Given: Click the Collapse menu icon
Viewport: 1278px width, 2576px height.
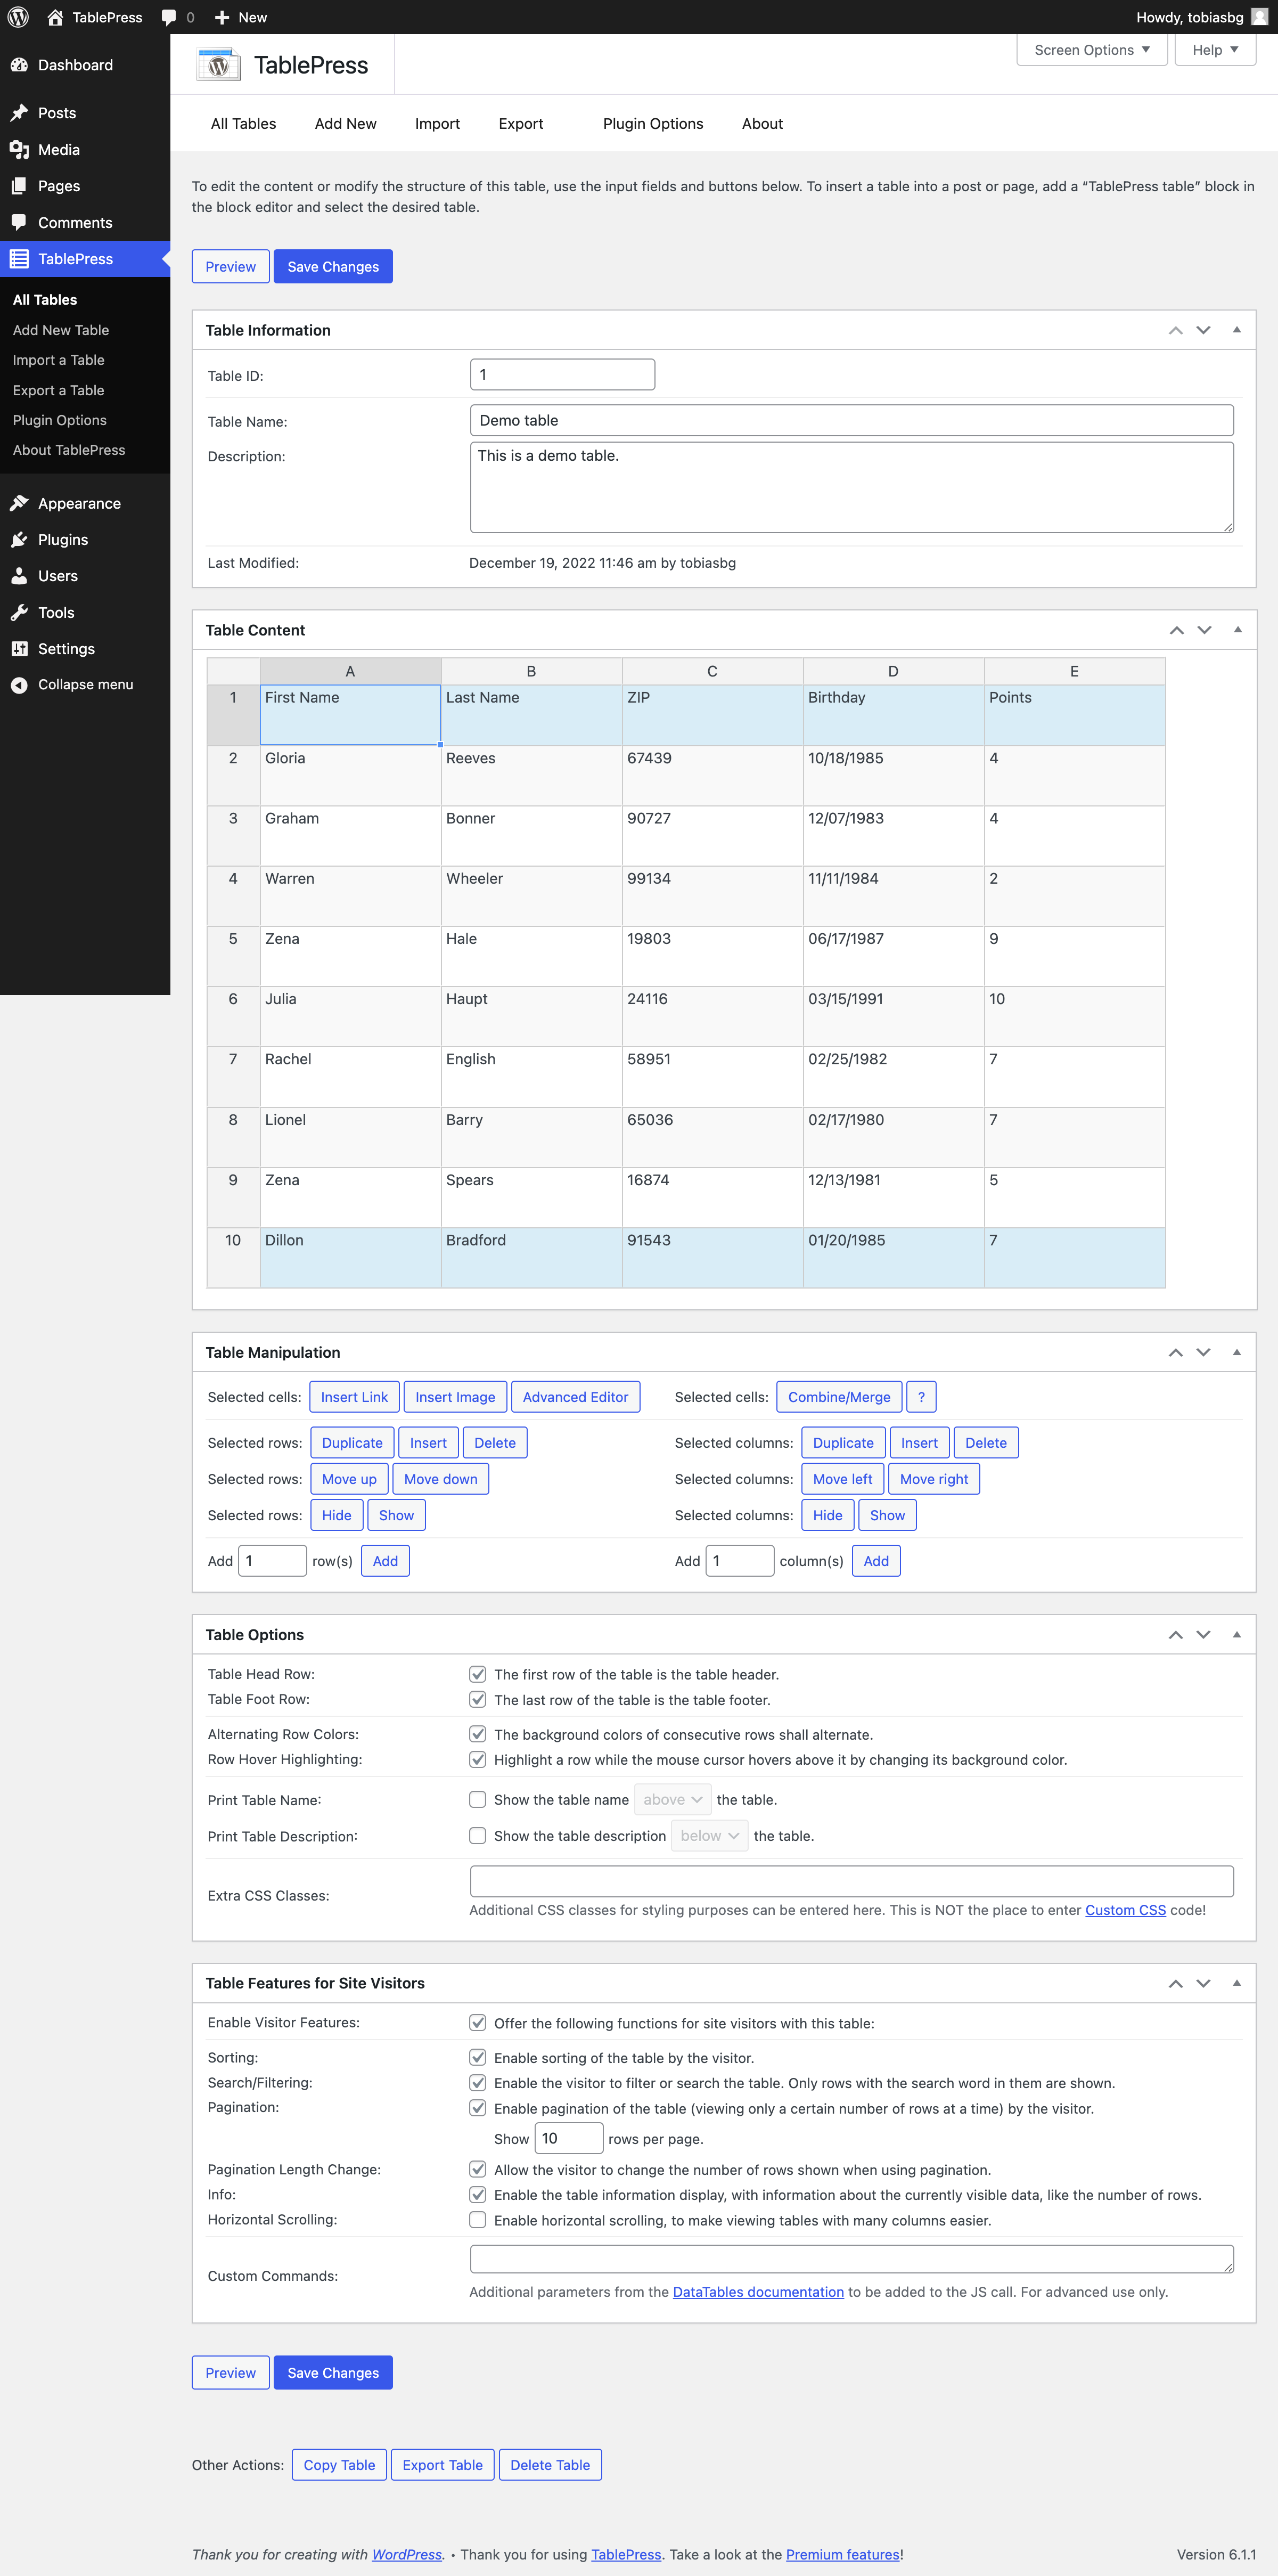Looking at the screenshot, I should 19,685.
